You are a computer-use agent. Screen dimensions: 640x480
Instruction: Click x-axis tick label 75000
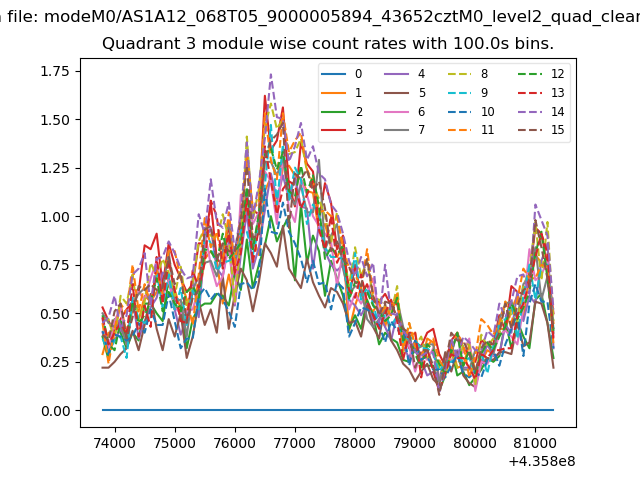coord(175,443)
